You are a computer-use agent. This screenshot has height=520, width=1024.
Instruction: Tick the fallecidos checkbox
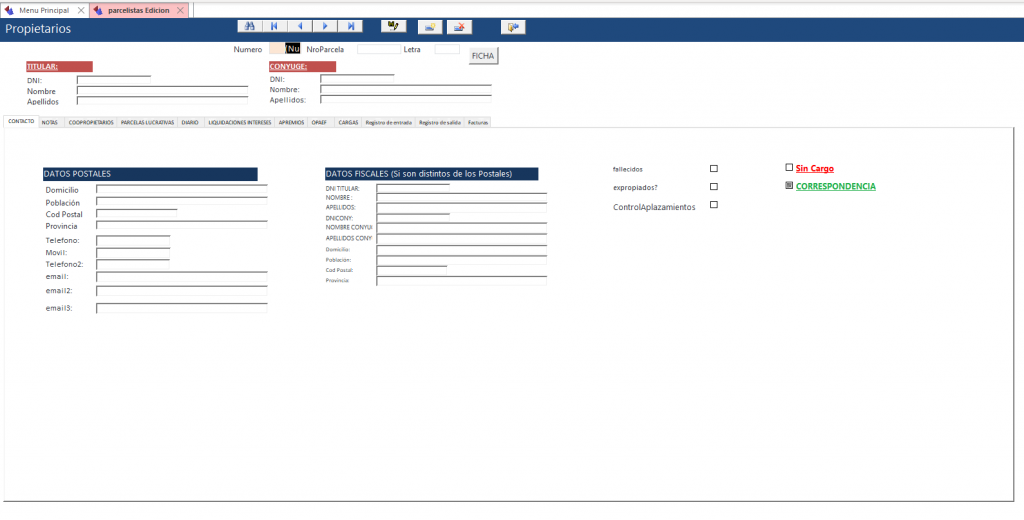[x=713, y=169]
